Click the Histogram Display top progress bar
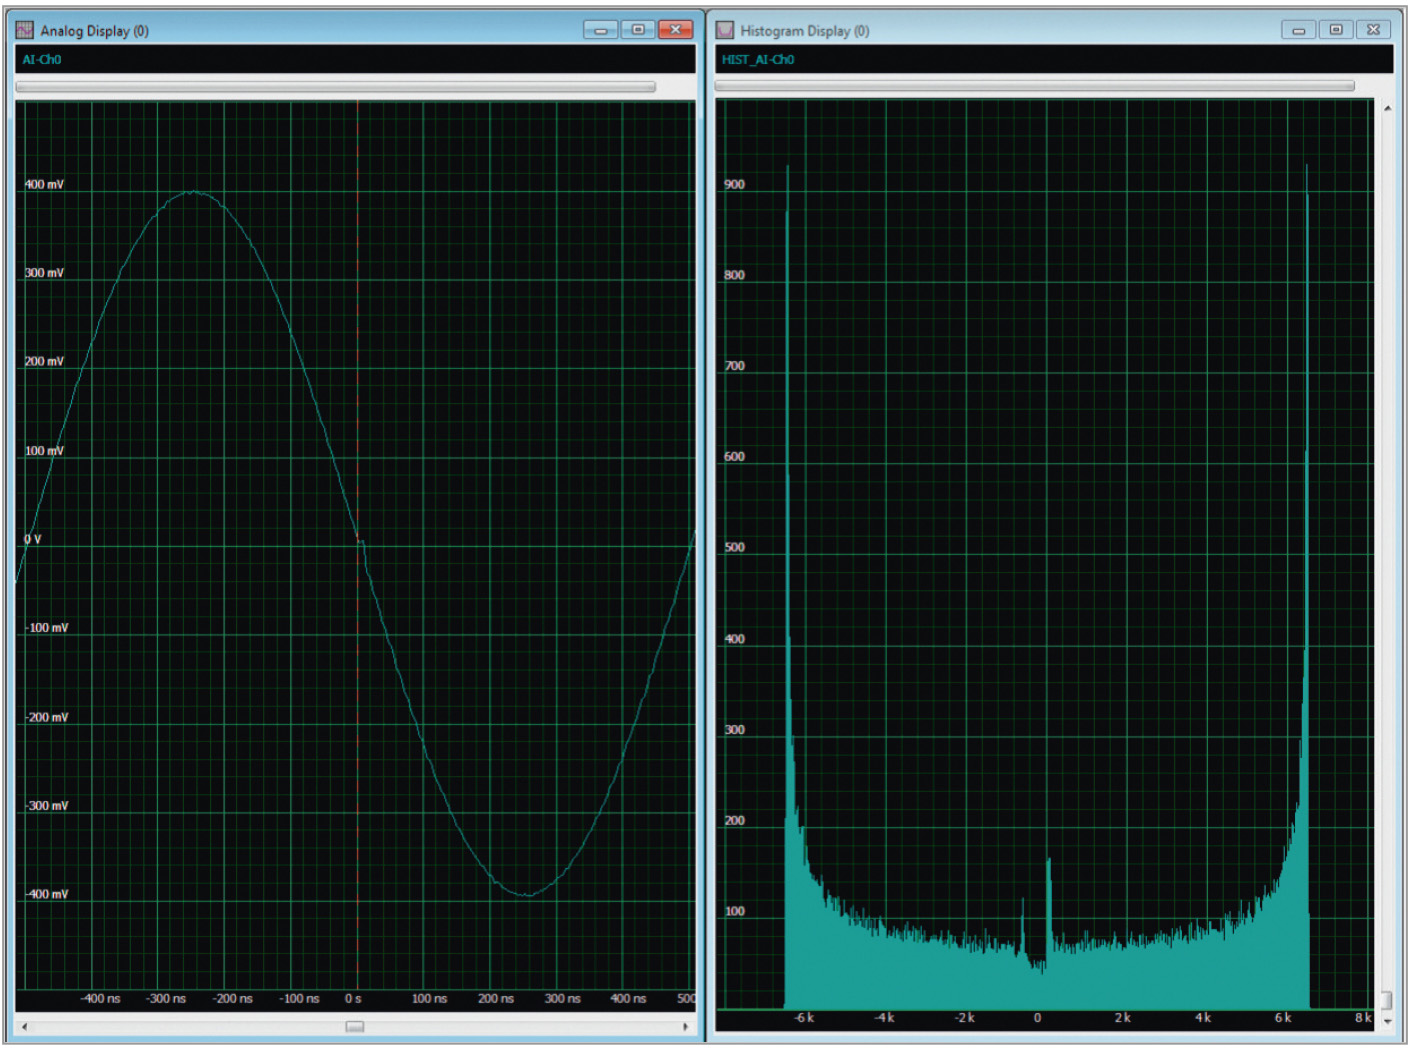The image size is (1411, 1049). point(1035,86)
